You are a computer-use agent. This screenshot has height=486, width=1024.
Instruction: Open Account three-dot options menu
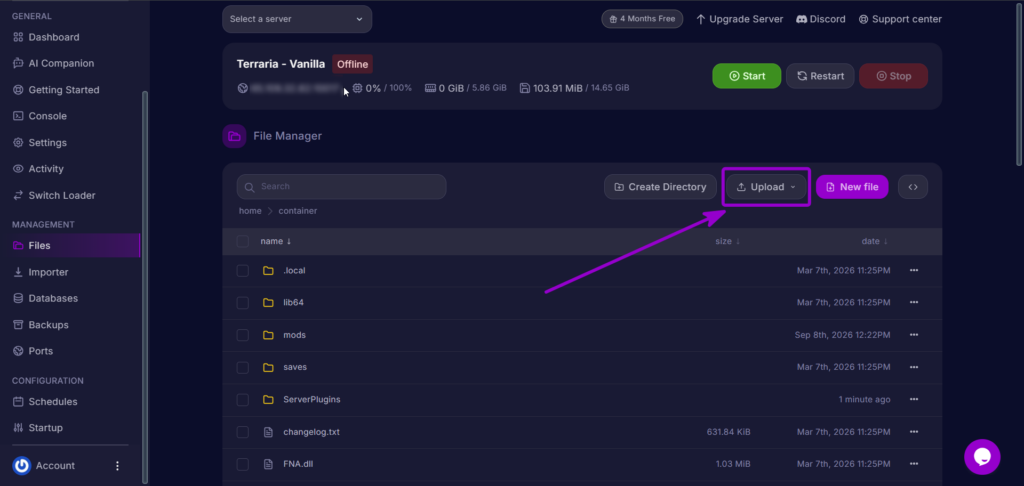coord(118,466)
